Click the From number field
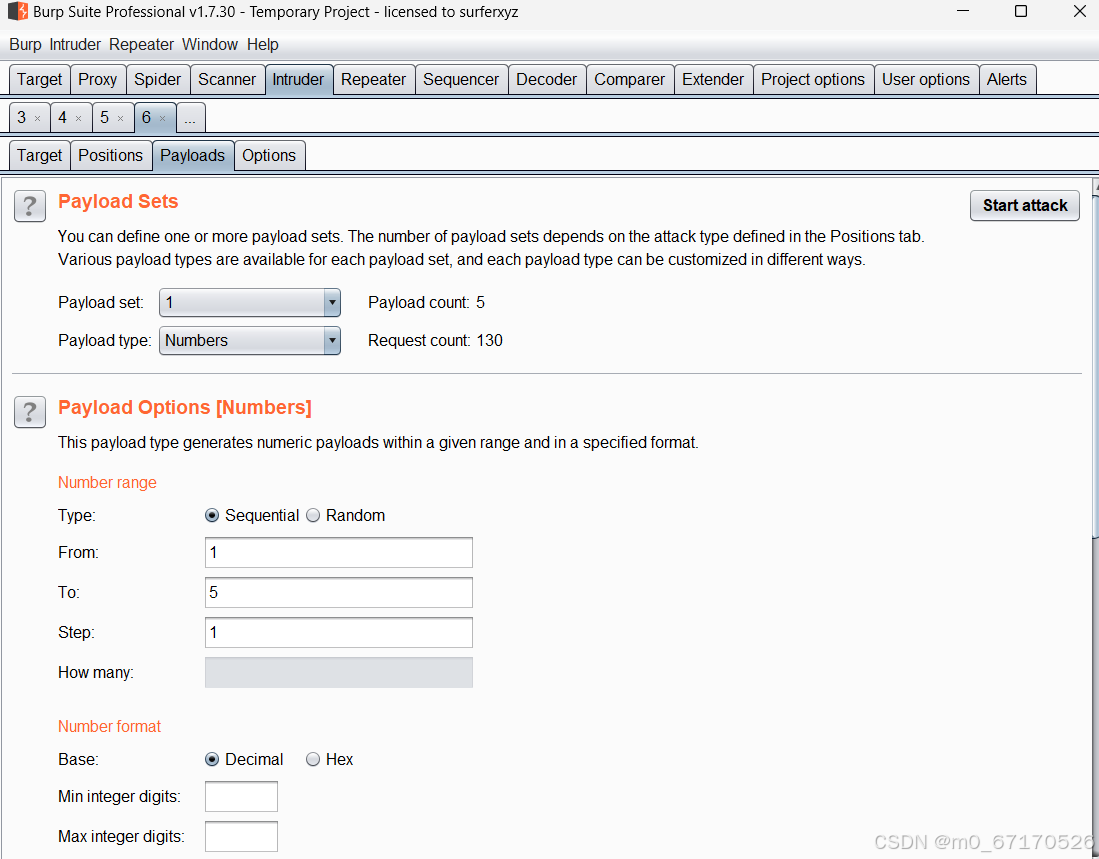 coord(339,553)
